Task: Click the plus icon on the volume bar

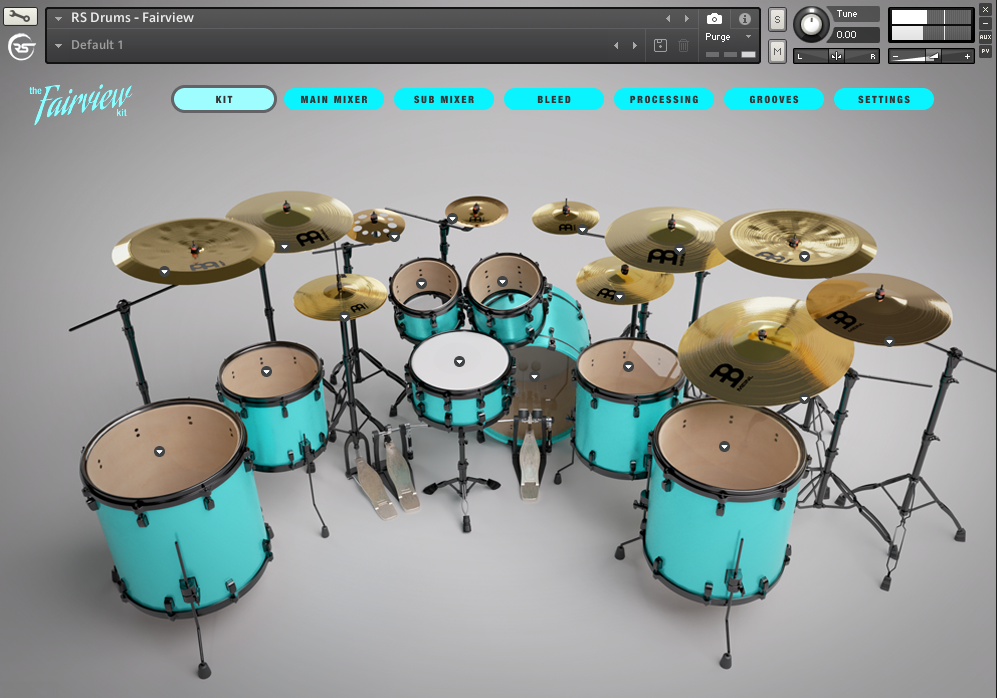Action: (x=967, y=57)
